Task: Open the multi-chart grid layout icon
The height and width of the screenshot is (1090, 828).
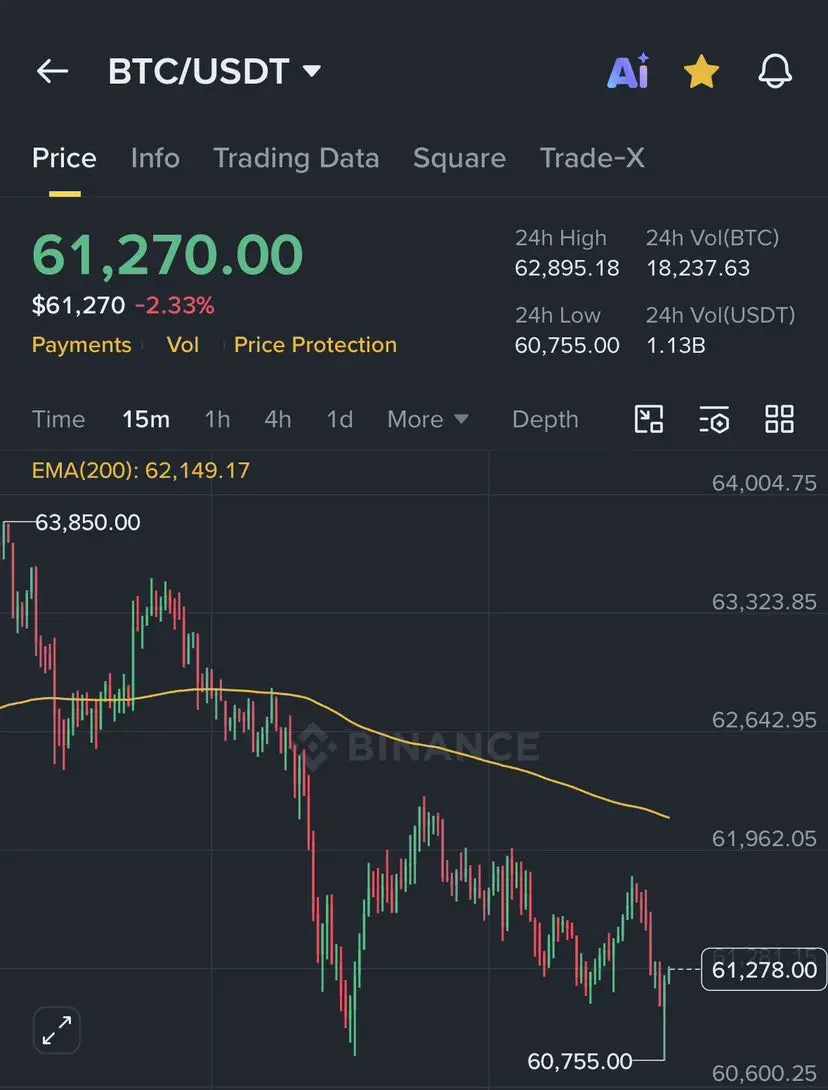Action: tap(779, 419)
